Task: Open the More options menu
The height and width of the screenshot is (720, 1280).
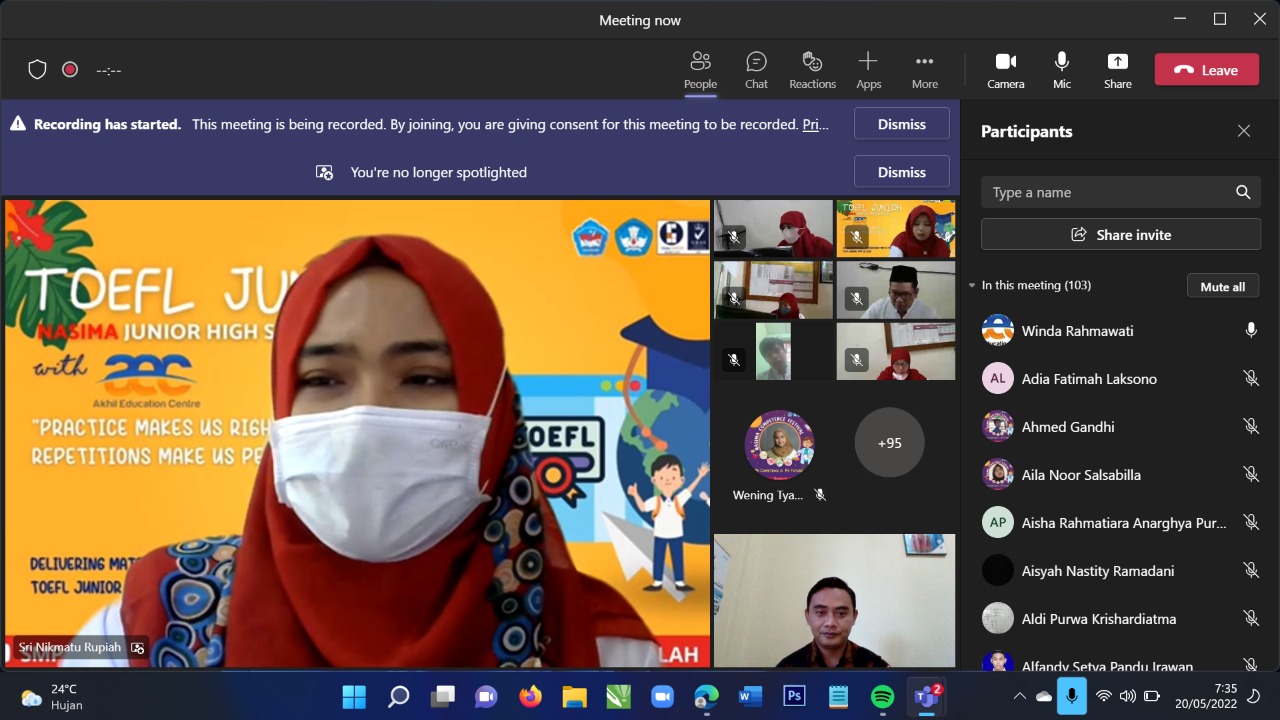Action: (x=924, y=62)
